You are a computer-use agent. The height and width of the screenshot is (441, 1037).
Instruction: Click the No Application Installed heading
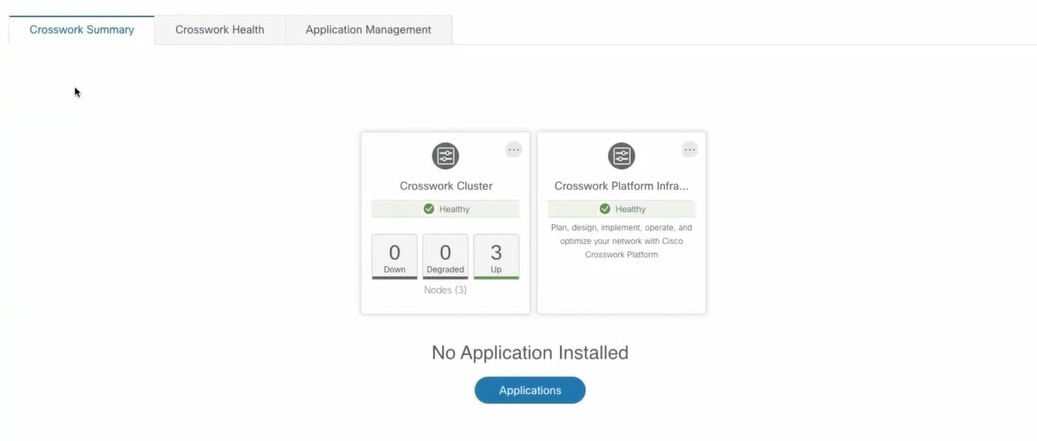click(530, 352)
